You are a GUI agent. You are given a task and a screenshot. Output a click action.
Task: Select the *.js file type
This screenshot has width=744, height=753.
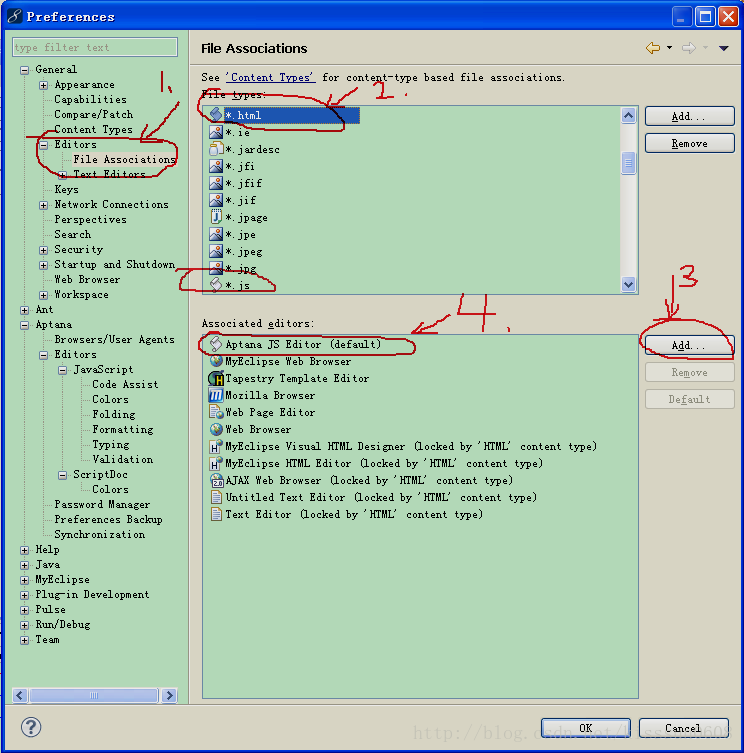click(x=237, y=285)
